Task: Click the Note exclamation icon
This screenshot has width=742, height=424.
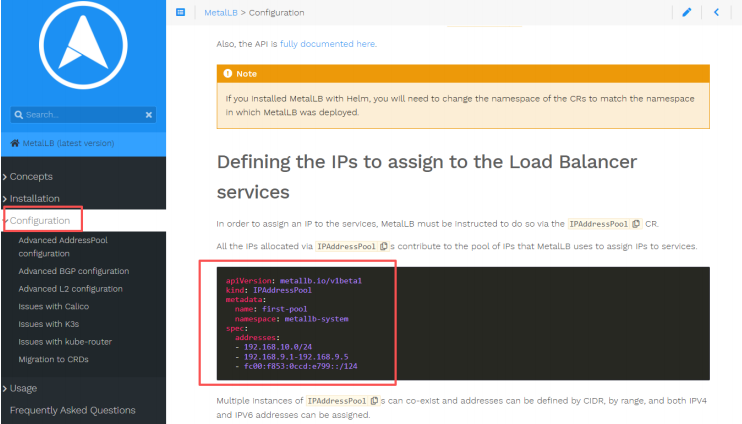Action: tap(228, 73)
